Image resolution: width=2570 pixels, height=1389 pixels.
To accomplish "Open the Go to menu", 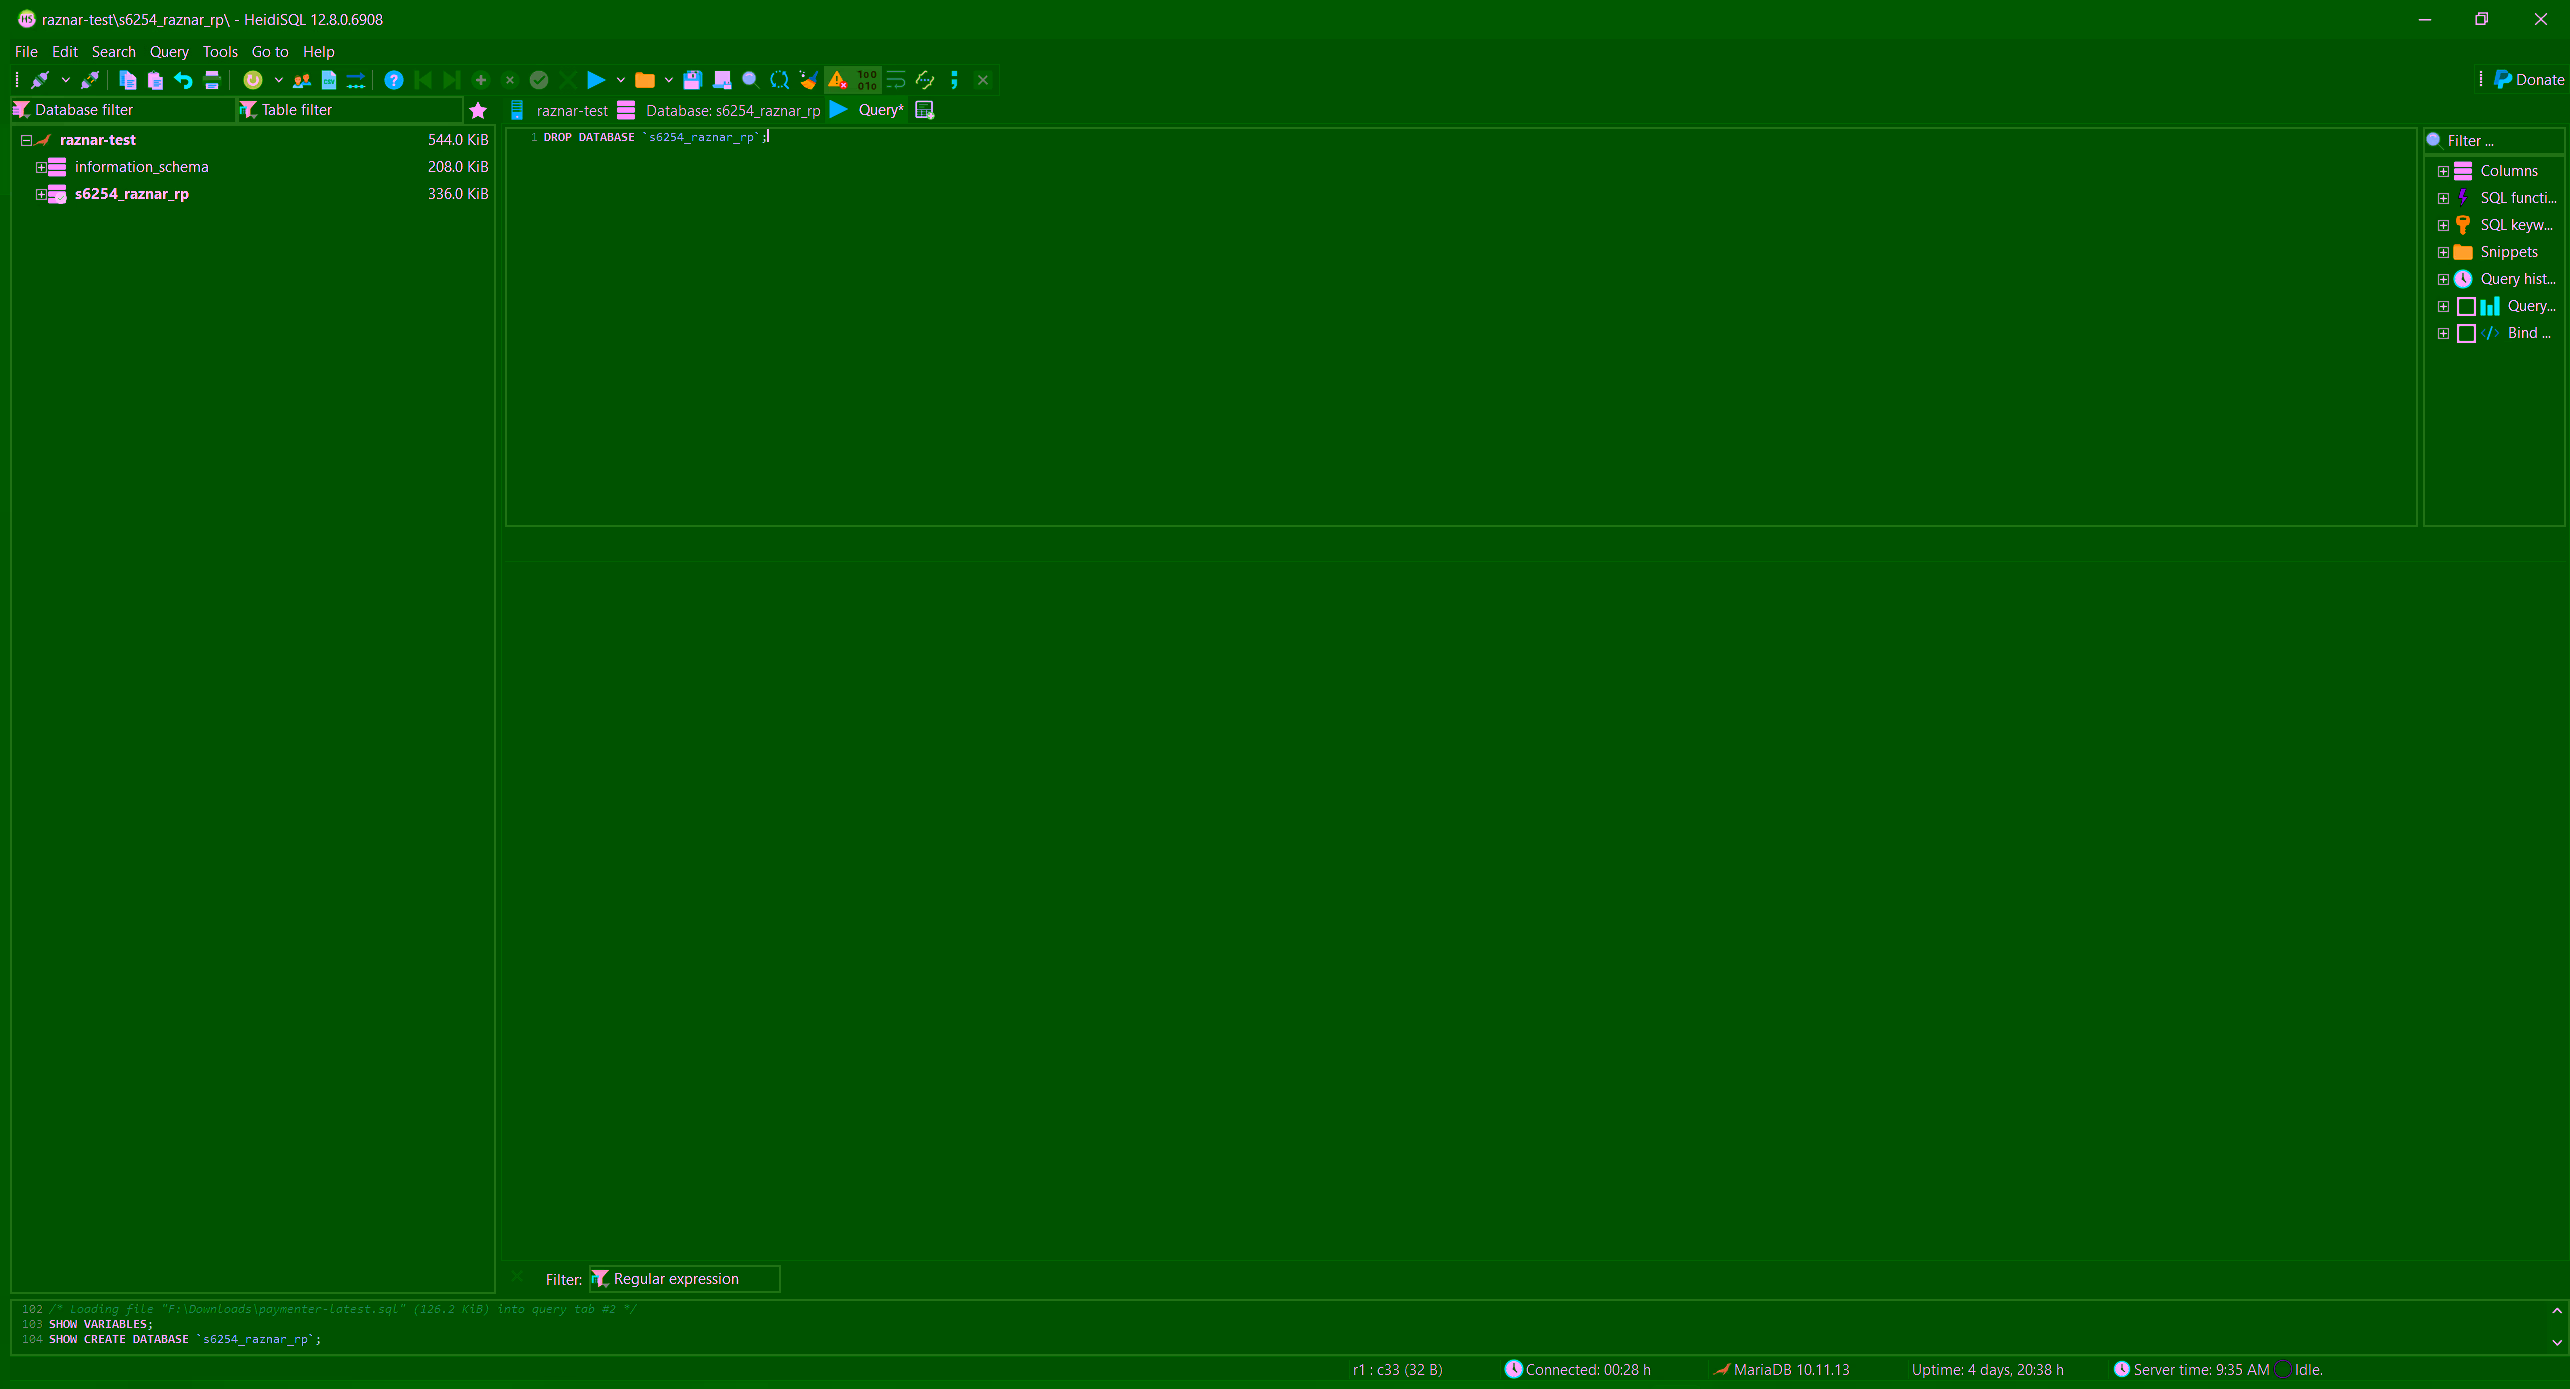I will tap(270, 52).
